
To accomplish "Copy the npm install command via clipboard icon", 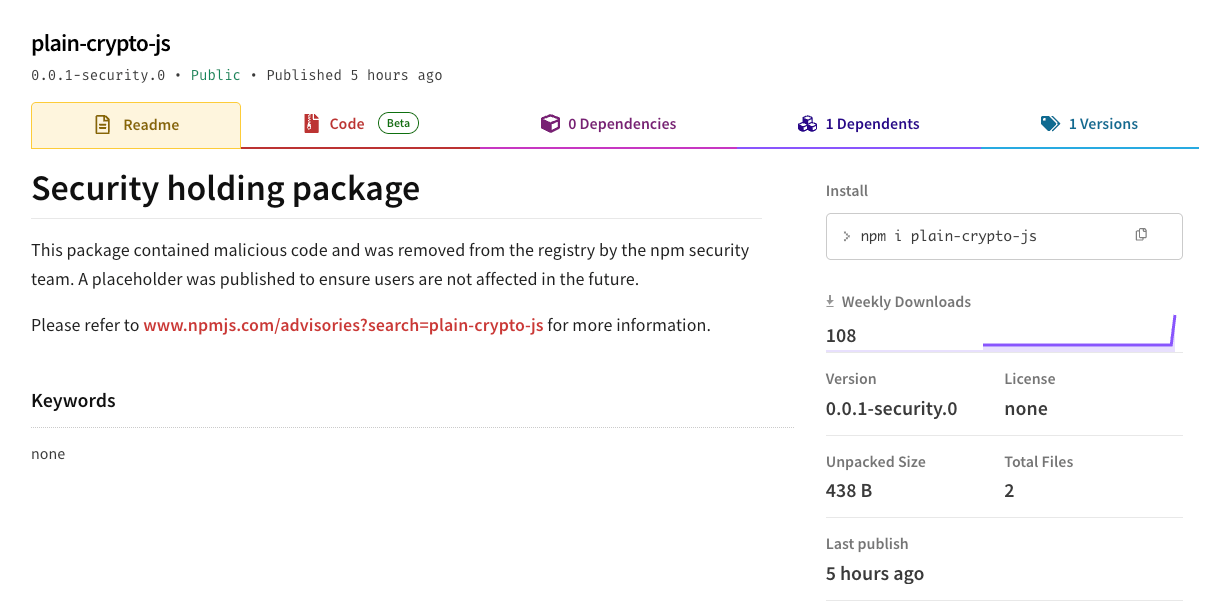I will (1141, 233).
